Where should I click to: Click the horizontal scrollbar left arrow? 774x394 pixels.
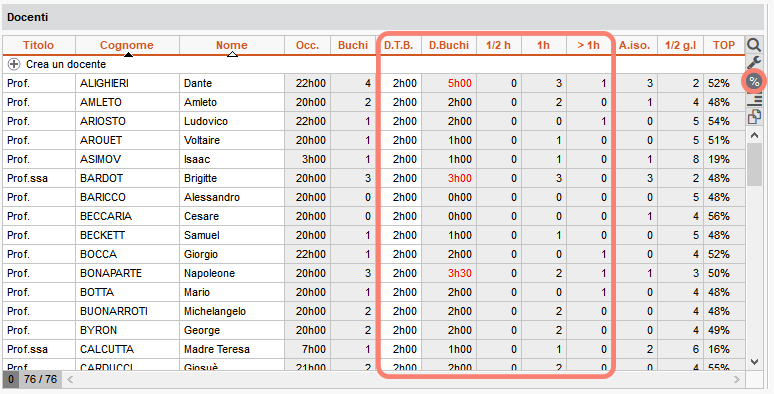pyautogui.click(x=70, y=380)
